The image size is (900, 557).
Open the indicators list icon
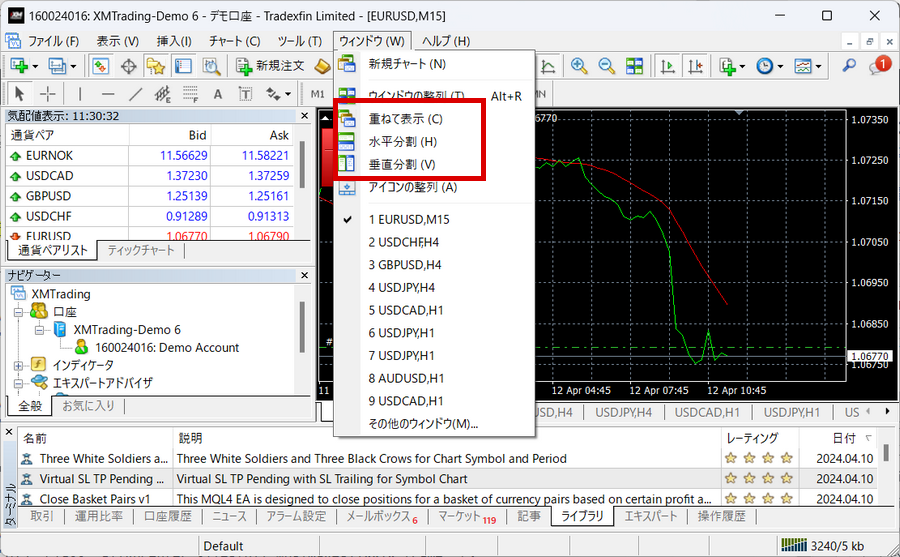[727, 66]
